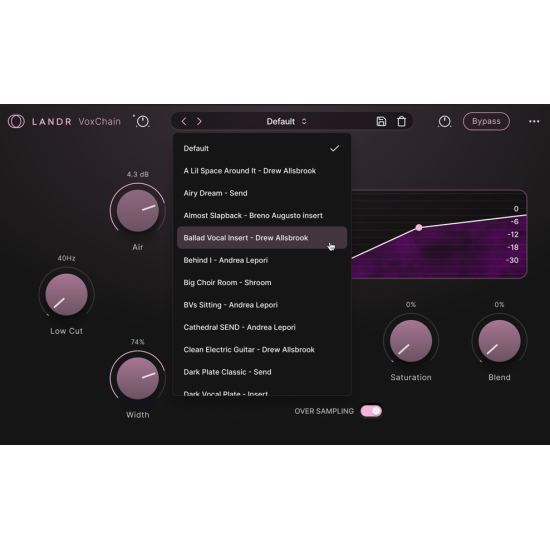The height and width of the screenshot is (550, 550).
Task: Pick Ballad Vocal Insert - Drew Allsbrook
Action: tap(262, 238)
